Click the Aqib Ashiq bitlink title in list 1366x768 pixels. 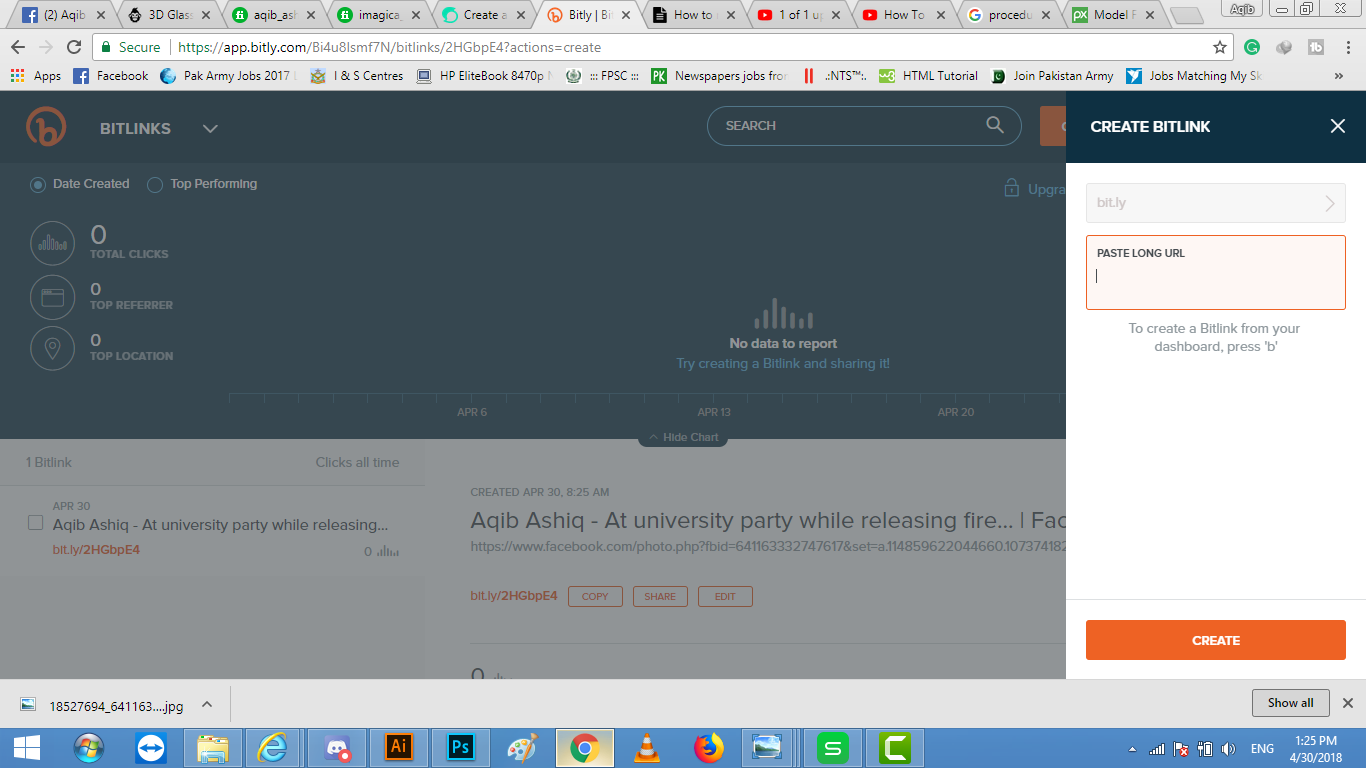point(221,525)
